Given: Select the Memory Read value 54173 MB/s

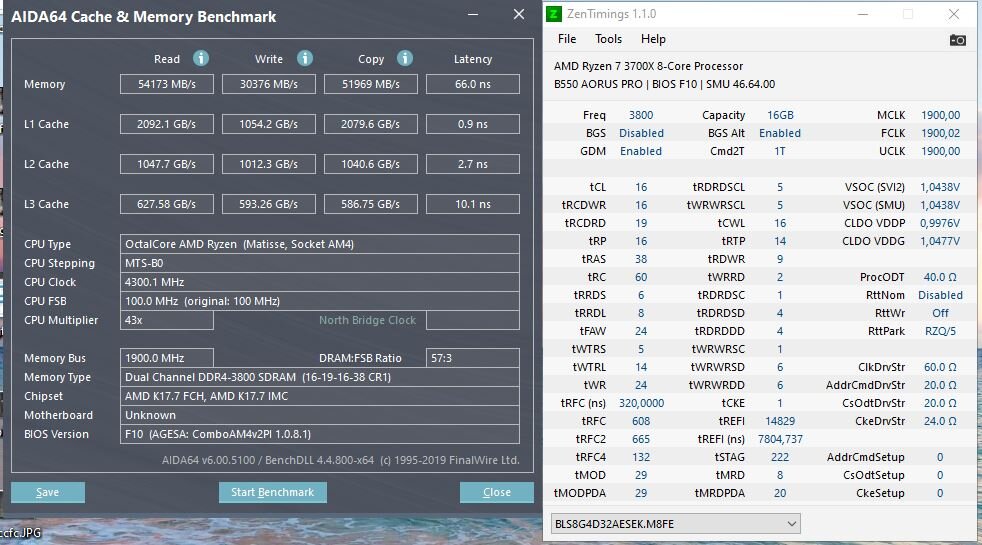Looking at the screenshot, I should coord(167,84).
